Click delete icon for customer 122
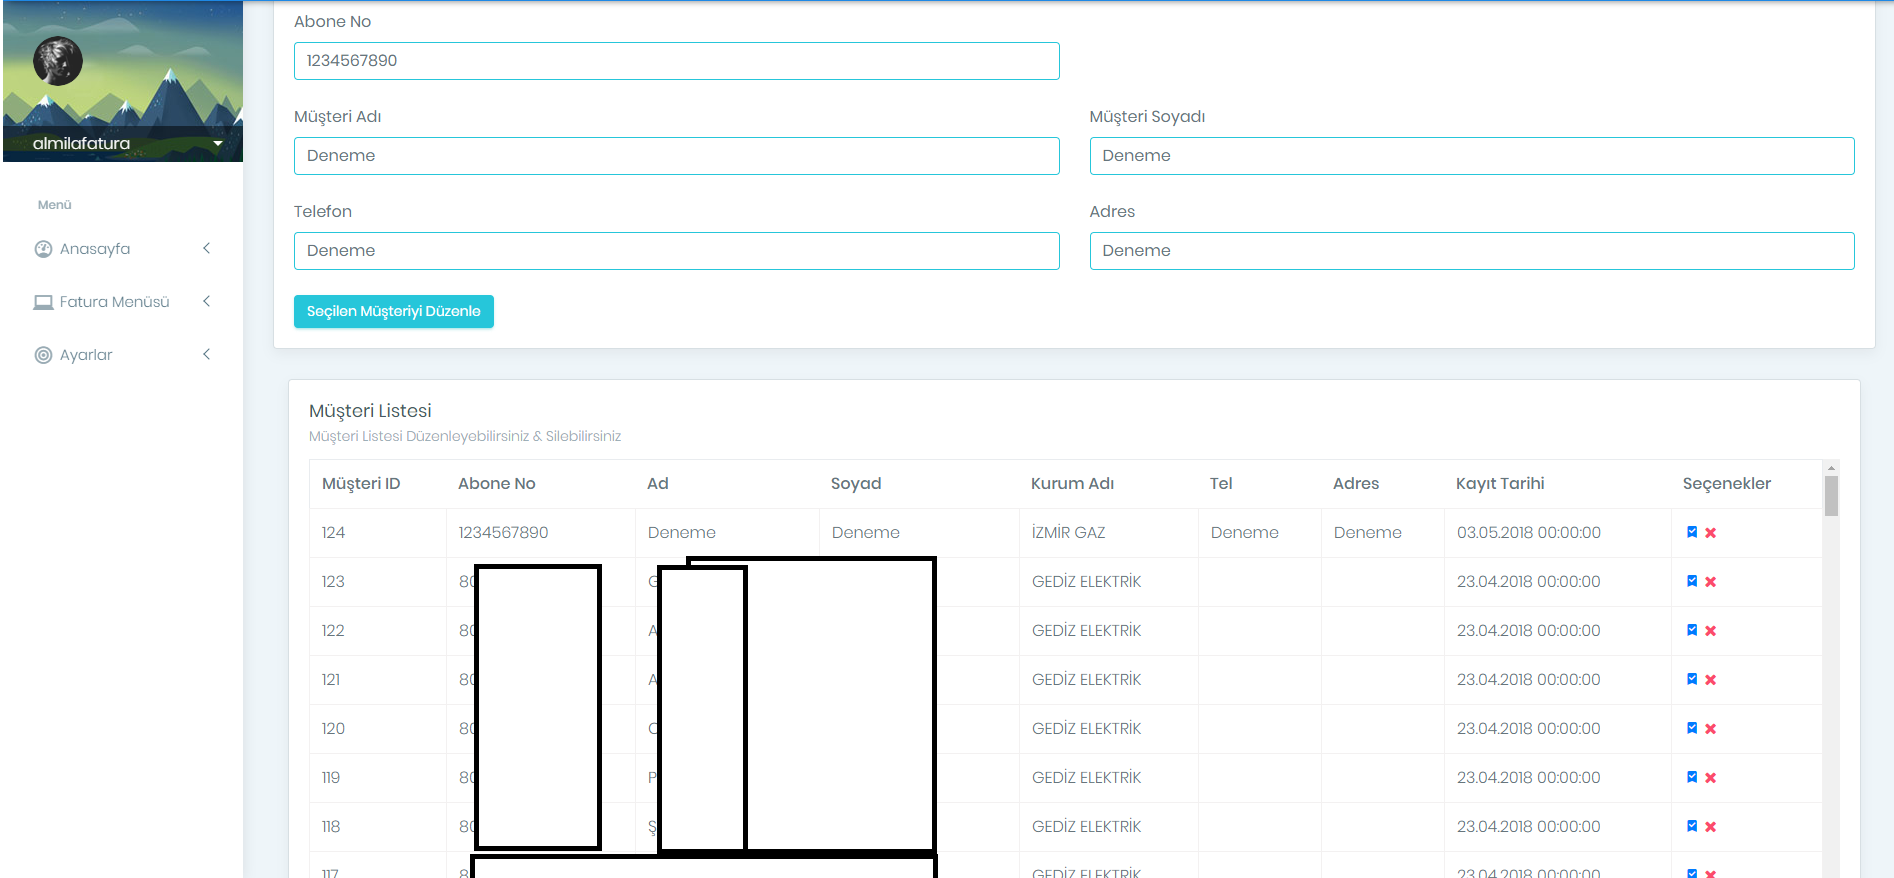The height and width of the screenshot is (878, 1894). pos(1711,631)
